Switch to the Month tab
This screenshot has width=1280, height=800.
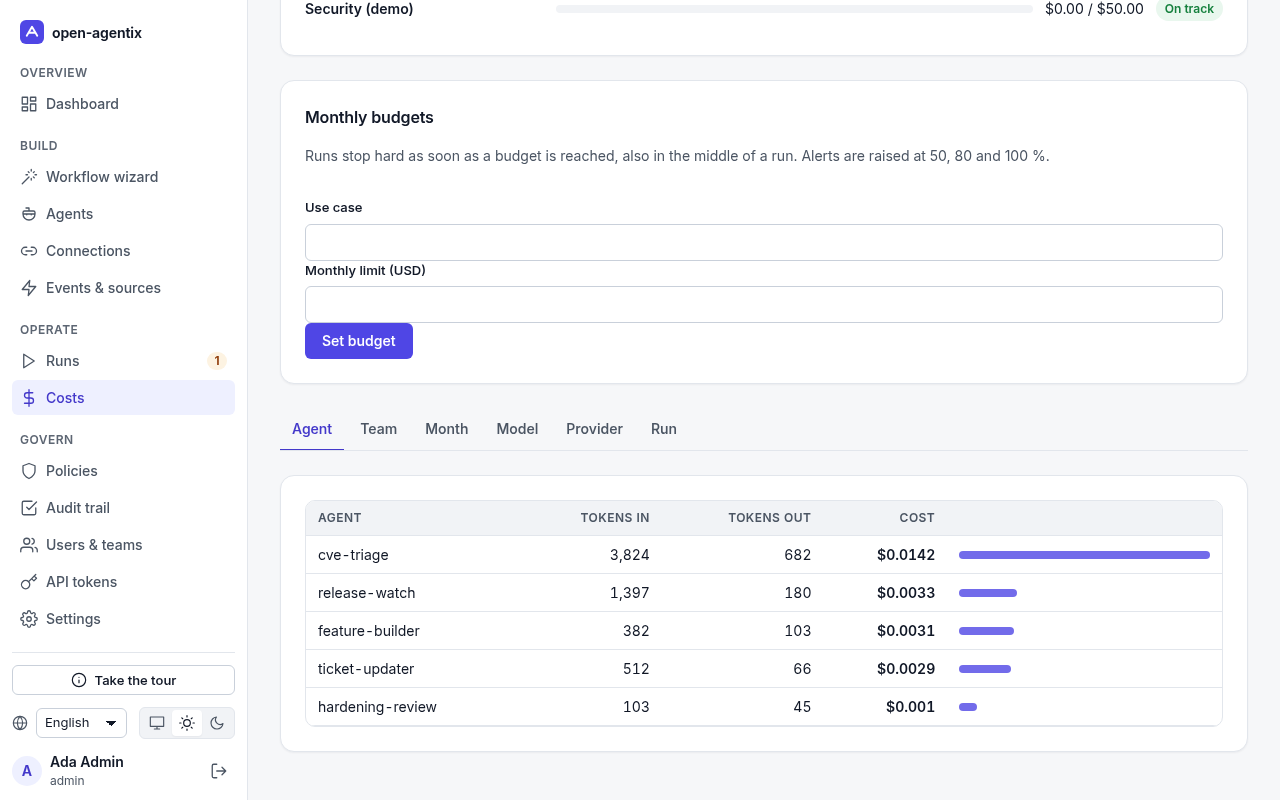pyautogui.click(x=447, y=429)
